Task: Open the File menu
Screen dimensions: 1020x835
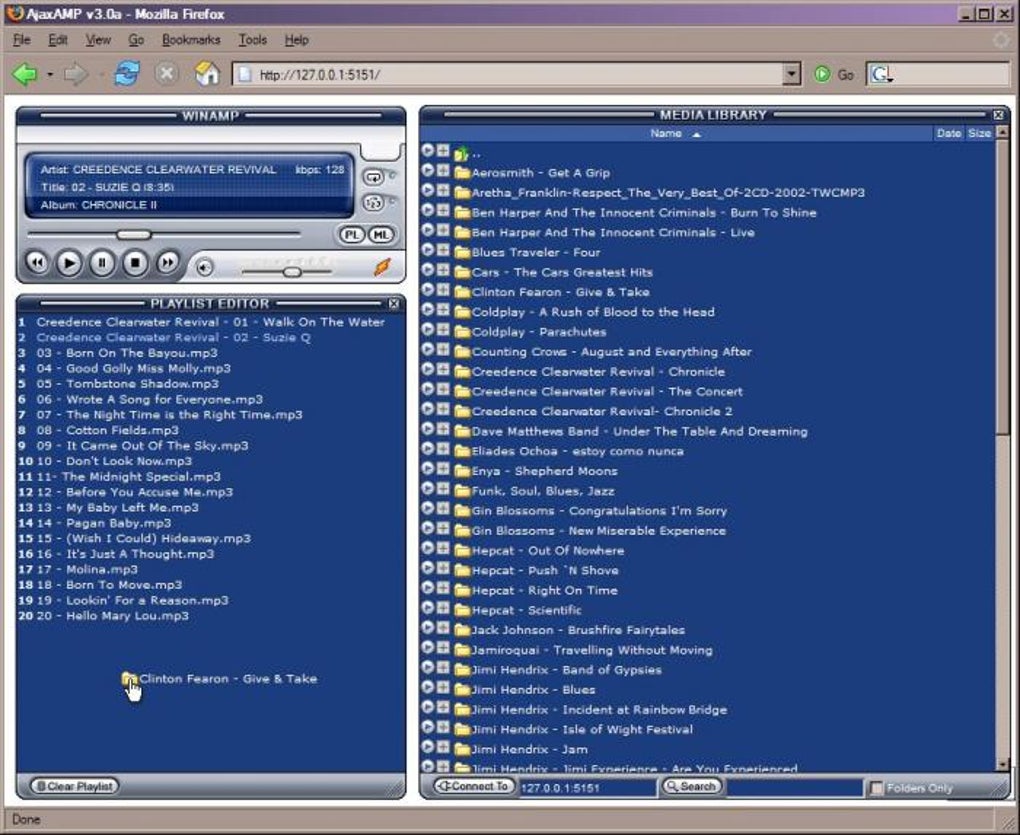Action: click(21, 40)
